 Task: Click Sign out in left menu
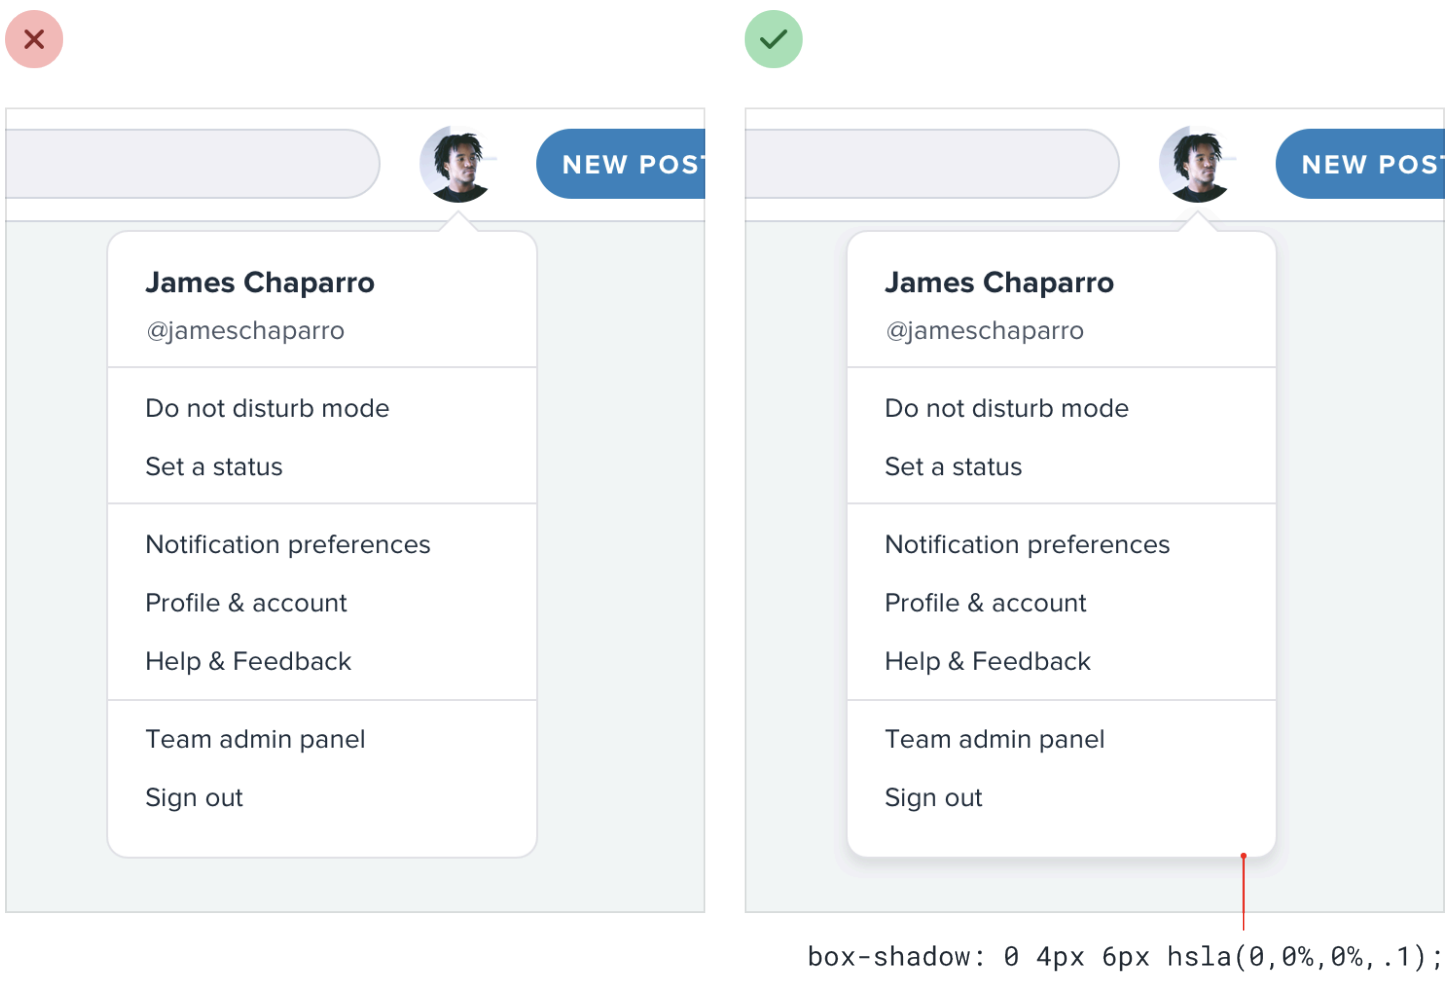(194, 798)
